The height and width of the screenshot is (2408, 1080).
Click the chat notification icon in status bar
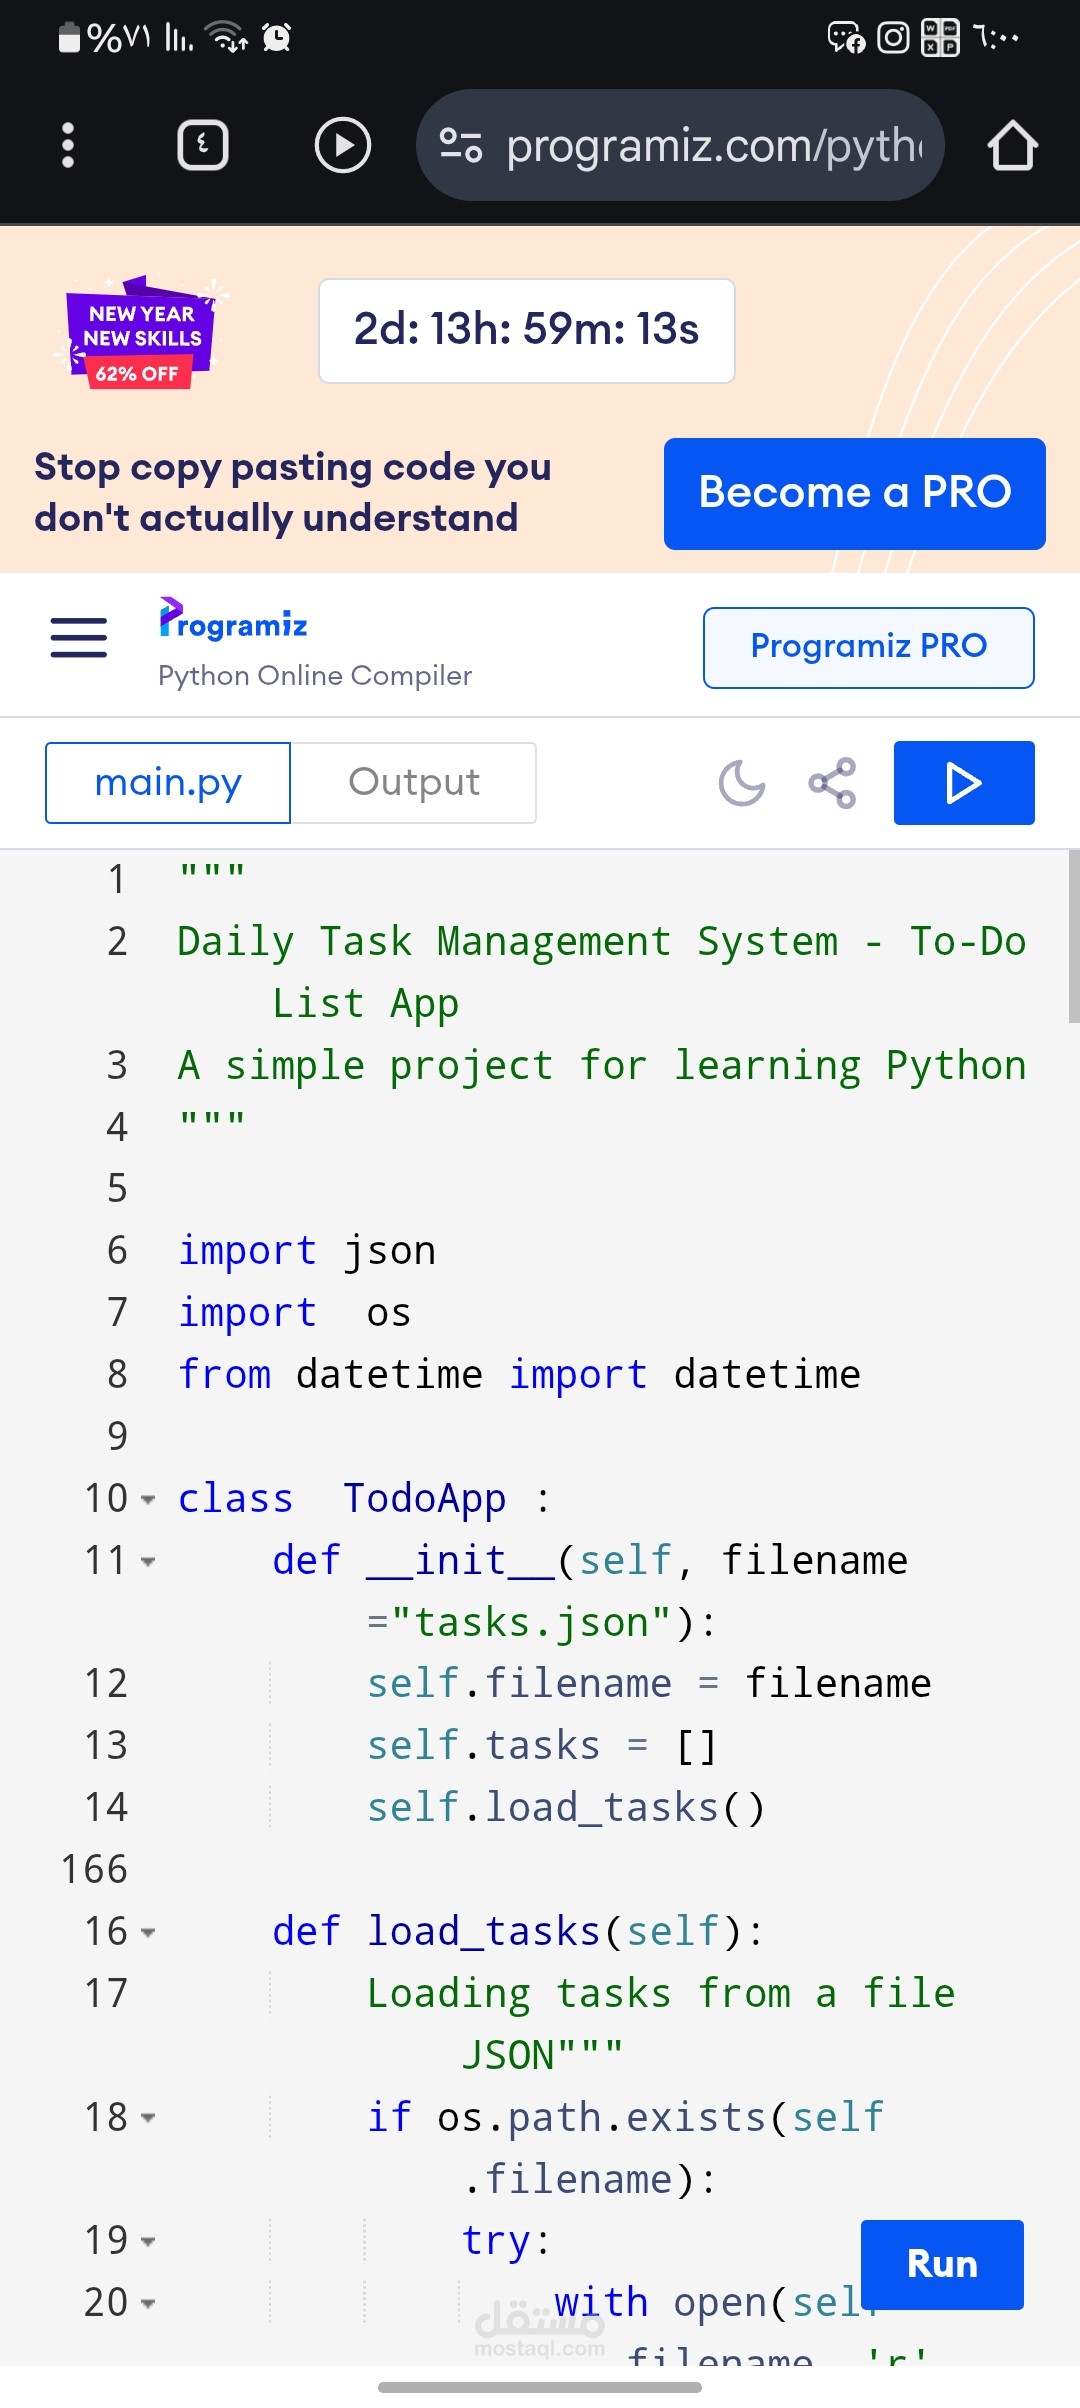[x=846, y=38]
